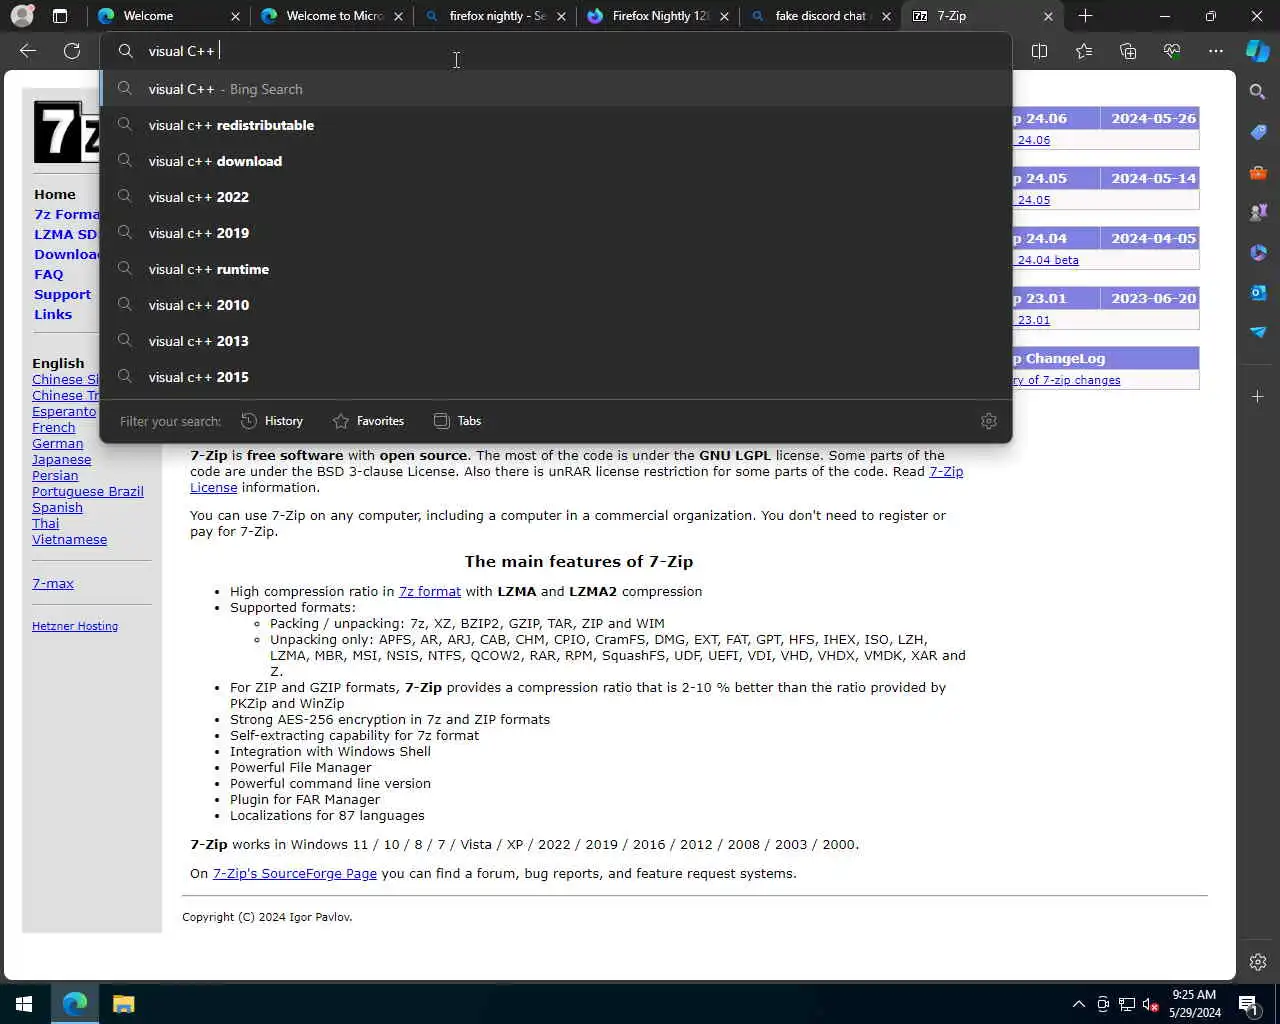This screenshot has height=1024, width=1280.
Task: Filter search by History
Action: tap(272, 421)
